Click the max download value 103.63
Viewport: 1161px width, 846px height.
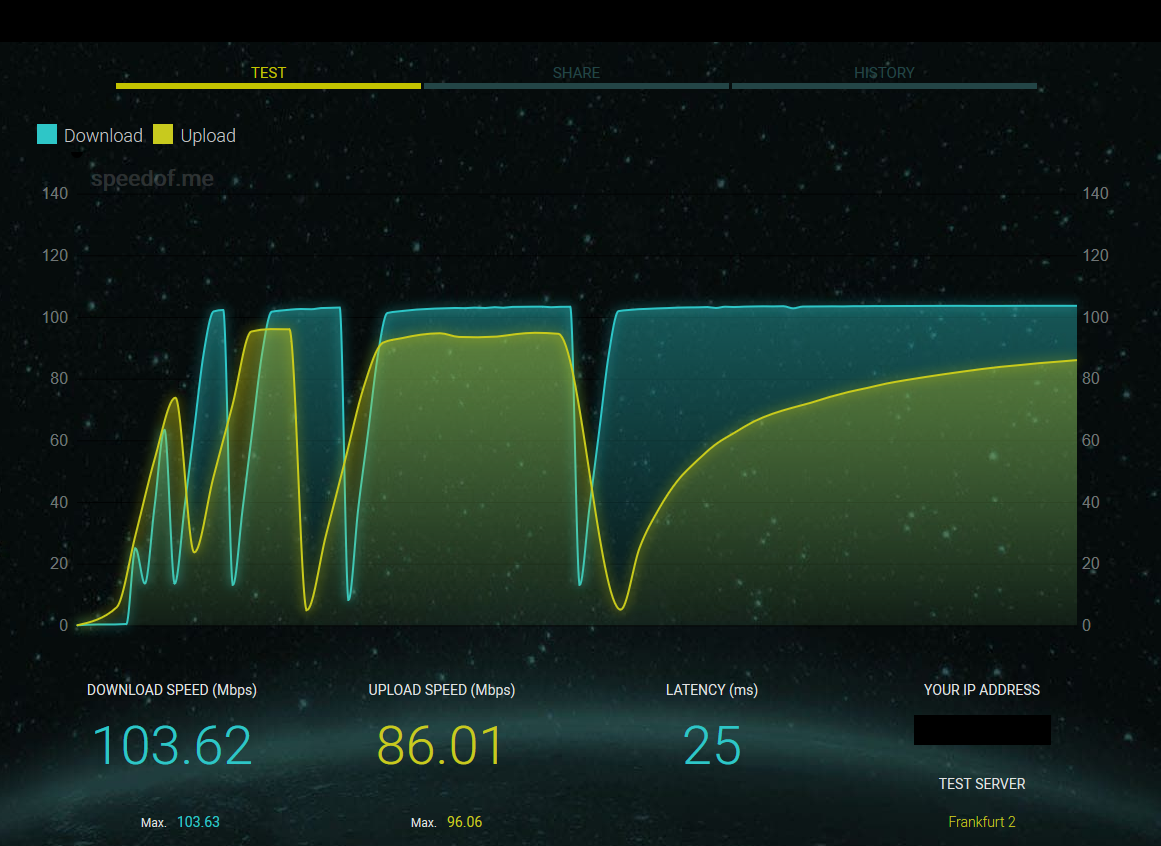pos(198,822)
